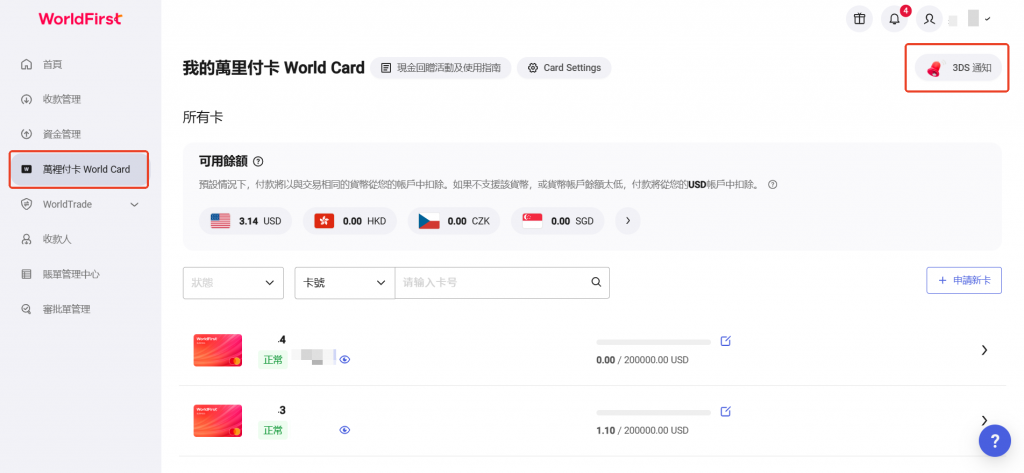The image size is (1024, 473).
Task: Select the 0.00 HKD balance chip
Action: pyautogui.click(x=349, y=221)
